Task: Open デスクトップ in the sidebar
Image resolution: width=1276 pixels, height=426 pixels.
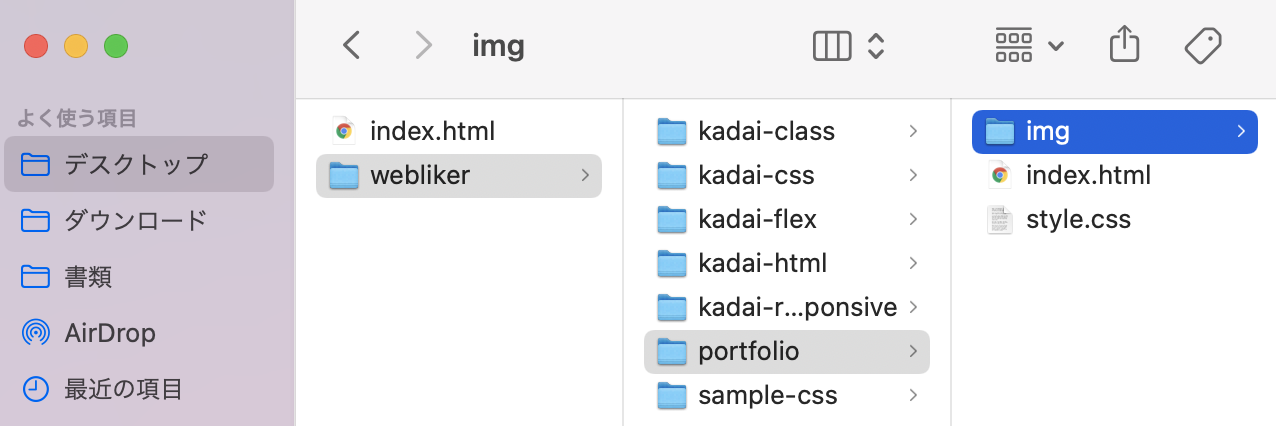Action: [x=139, y=164]
